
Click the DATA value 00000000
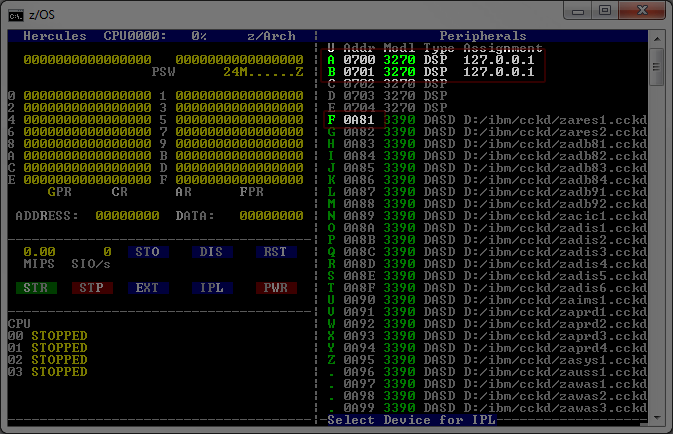coord(271,215)
